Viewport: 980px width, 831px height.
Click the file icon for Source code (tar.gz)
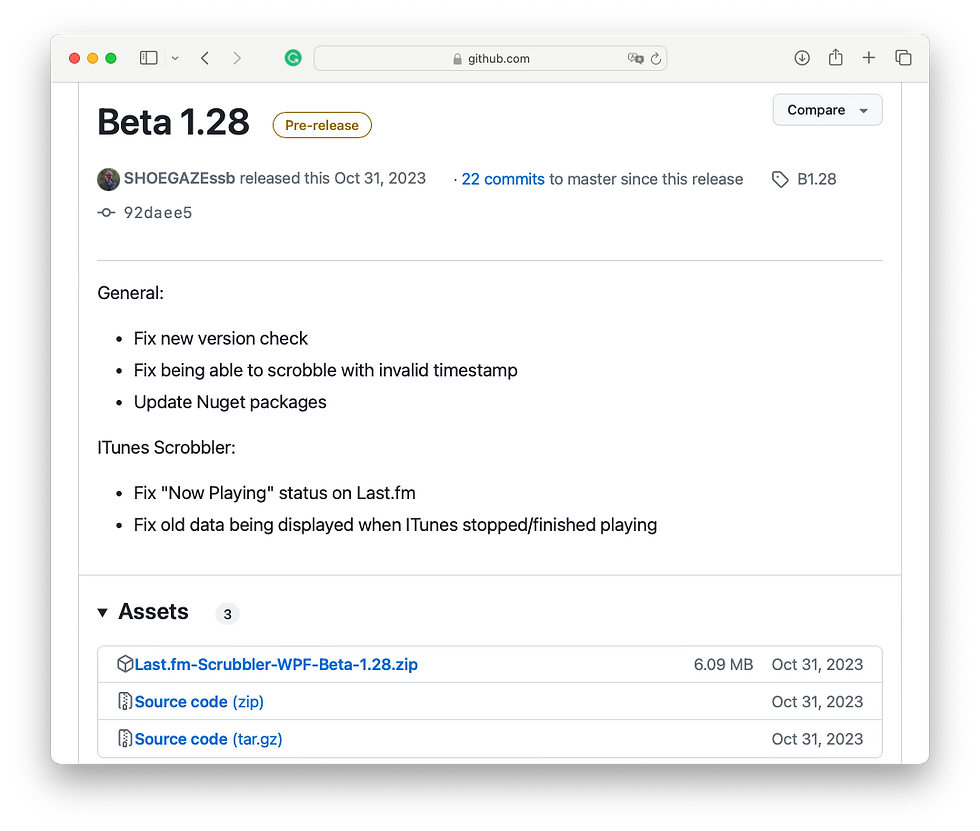(x=125, y=739)
